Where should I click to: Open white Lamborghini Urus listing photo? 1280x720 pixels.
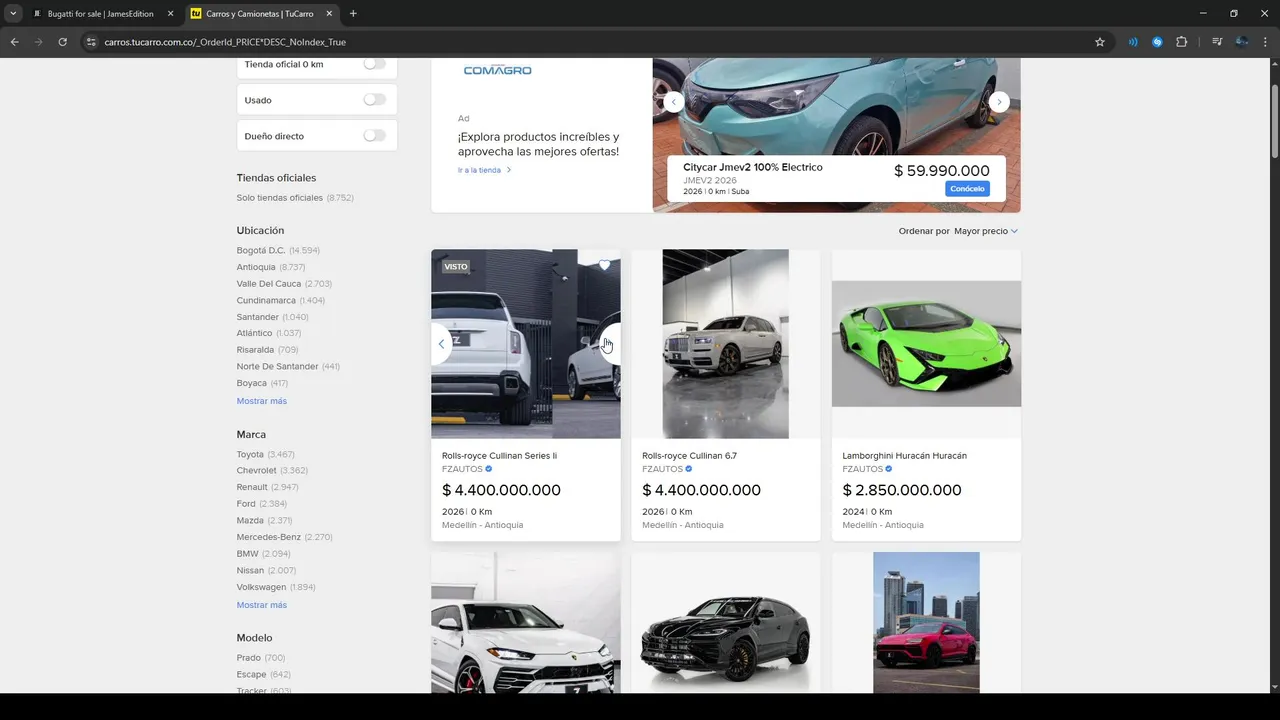525,622
